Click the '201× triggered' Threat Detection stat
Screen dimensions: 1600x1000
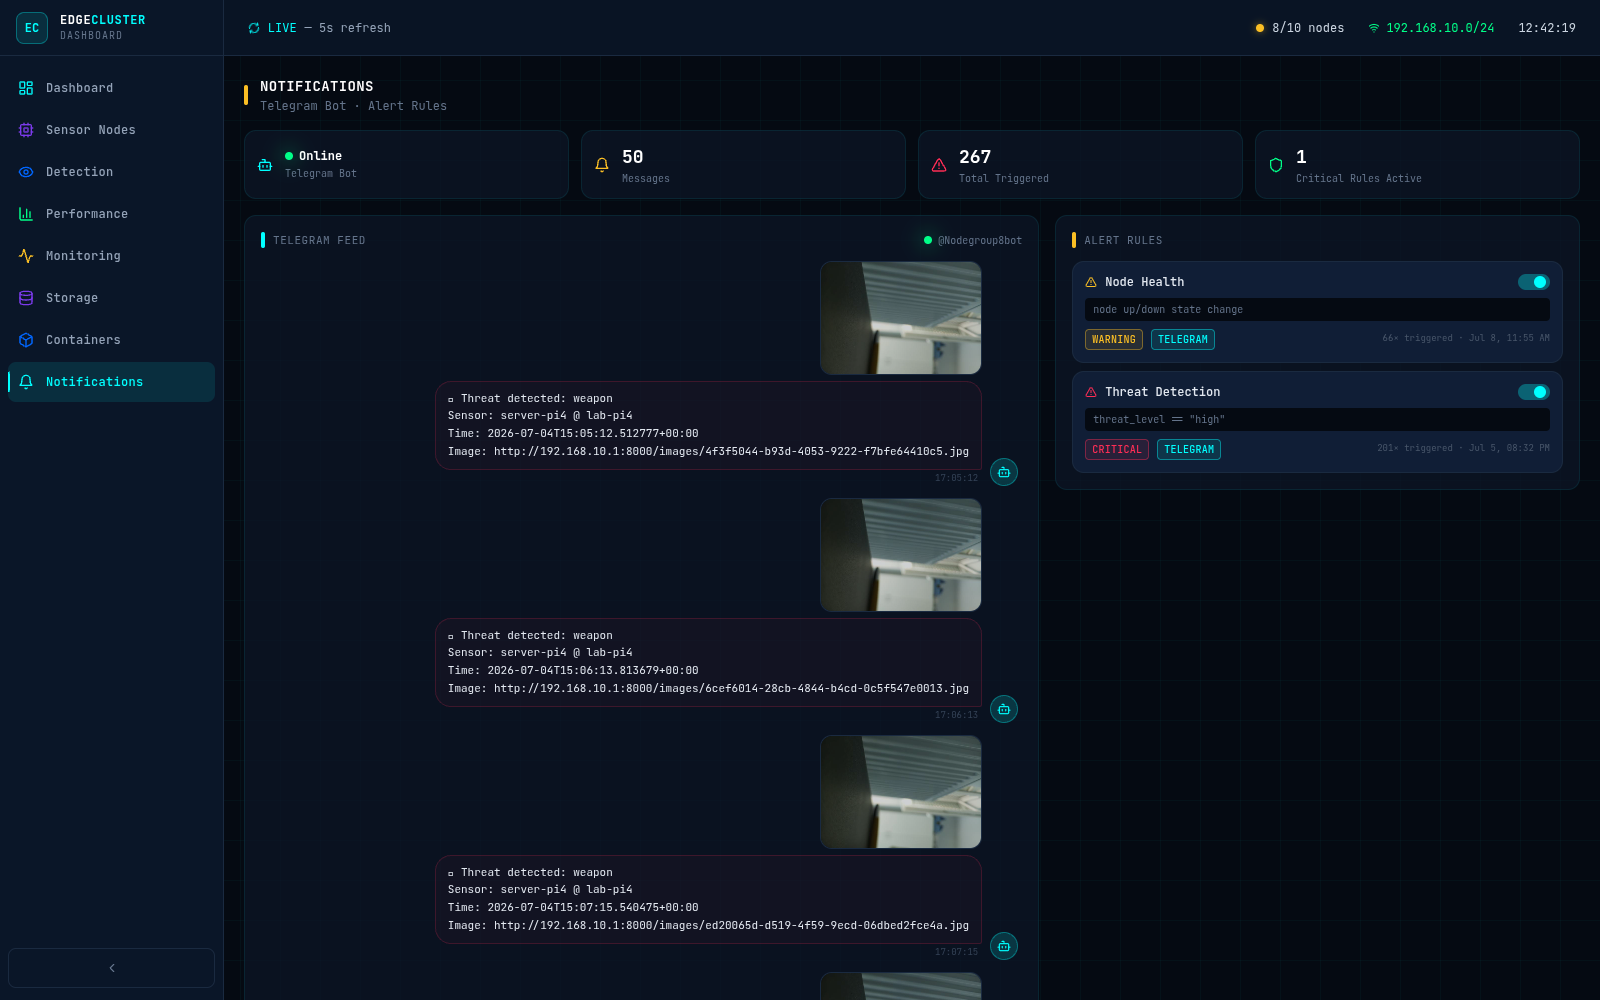1415,448
